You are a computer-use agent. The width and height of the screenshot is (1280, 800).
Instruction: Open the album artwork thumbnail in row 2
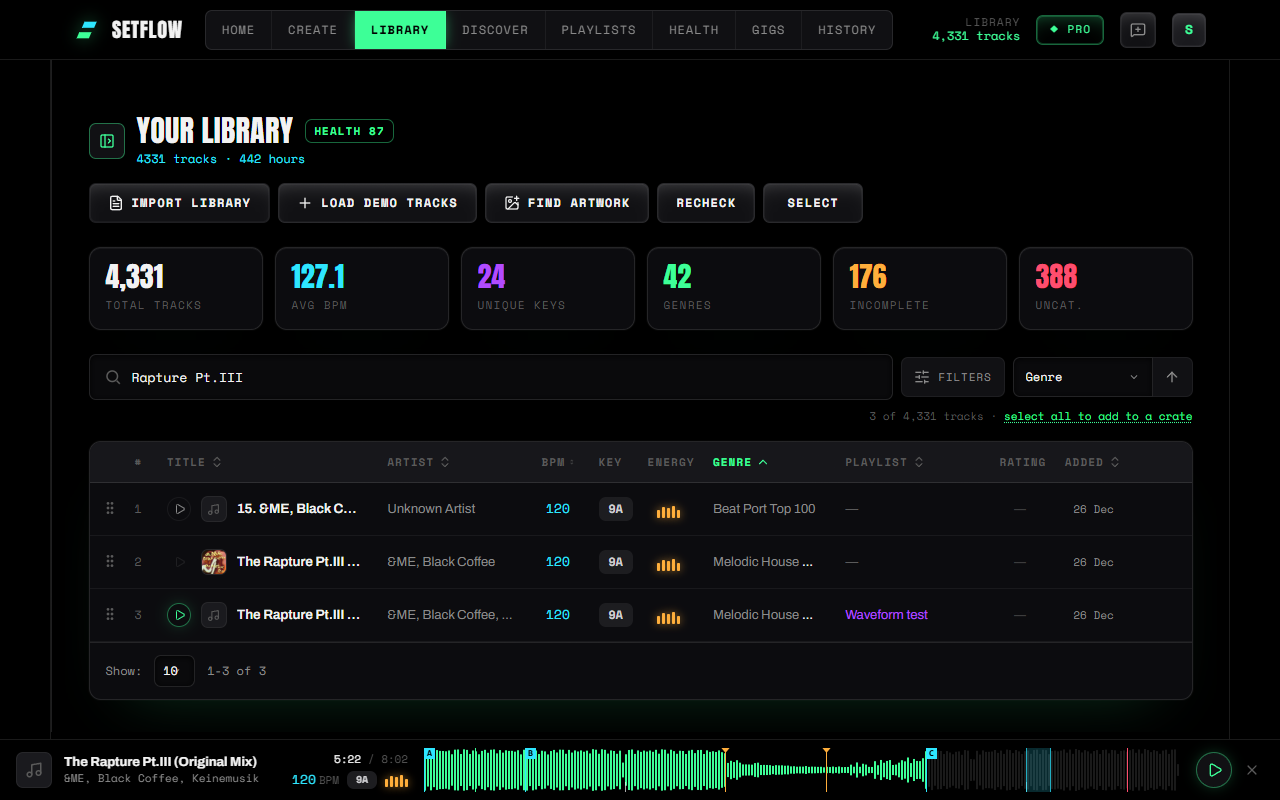[214, 562]
